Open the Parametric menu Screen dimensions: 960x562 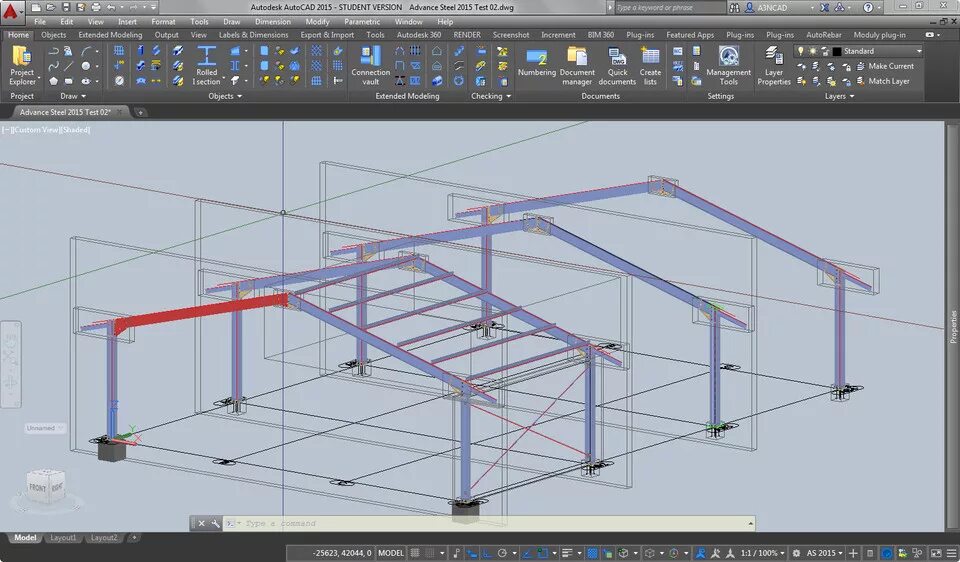point(362,21)
